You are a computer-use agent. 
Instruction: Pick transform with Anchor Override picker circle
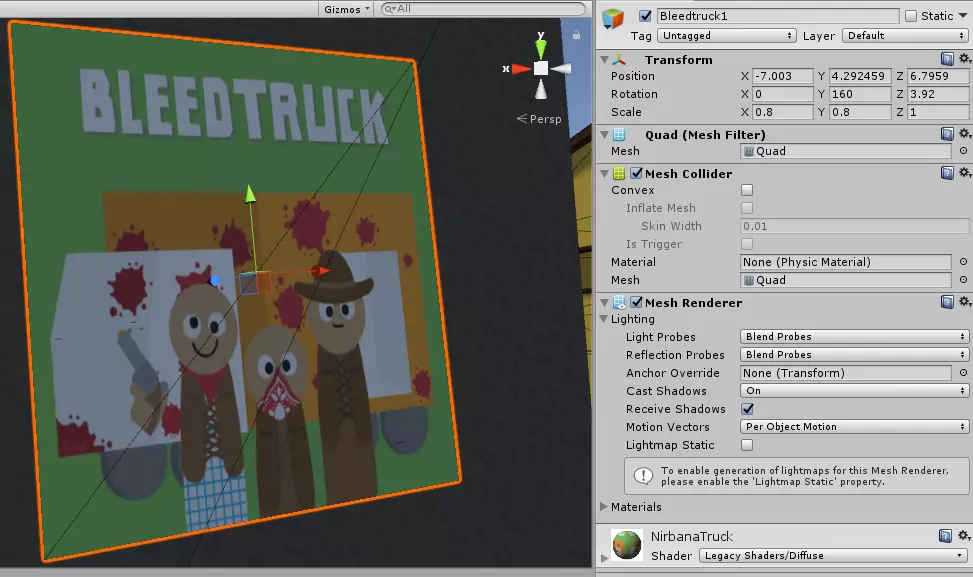(963, 373)
